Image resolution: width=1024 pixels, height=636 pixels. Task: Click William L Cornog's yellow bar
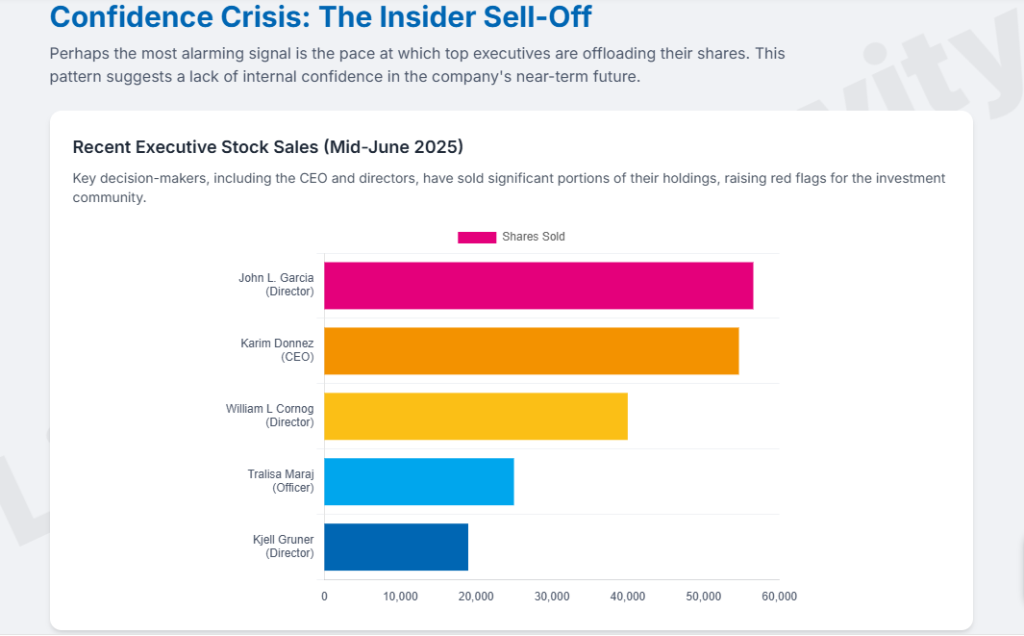(476, 416)
